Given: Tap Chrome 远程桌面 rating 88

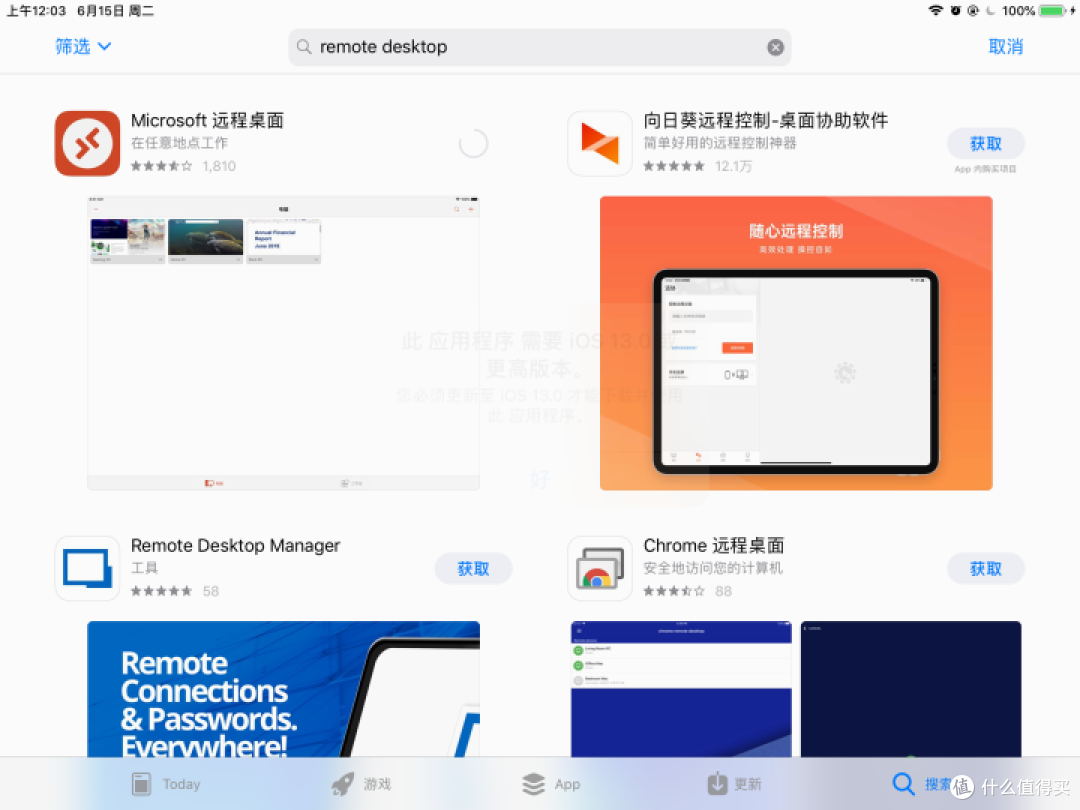Looking at the screenshot, I should point(687,591).
